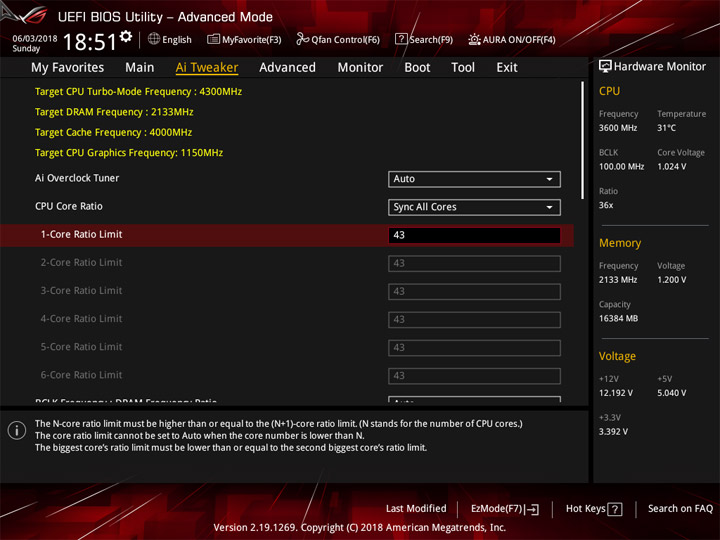Click the 3600 MHz CPU frequency value
720x540 pixels.
pyautogui.click(x=618, y=128)
